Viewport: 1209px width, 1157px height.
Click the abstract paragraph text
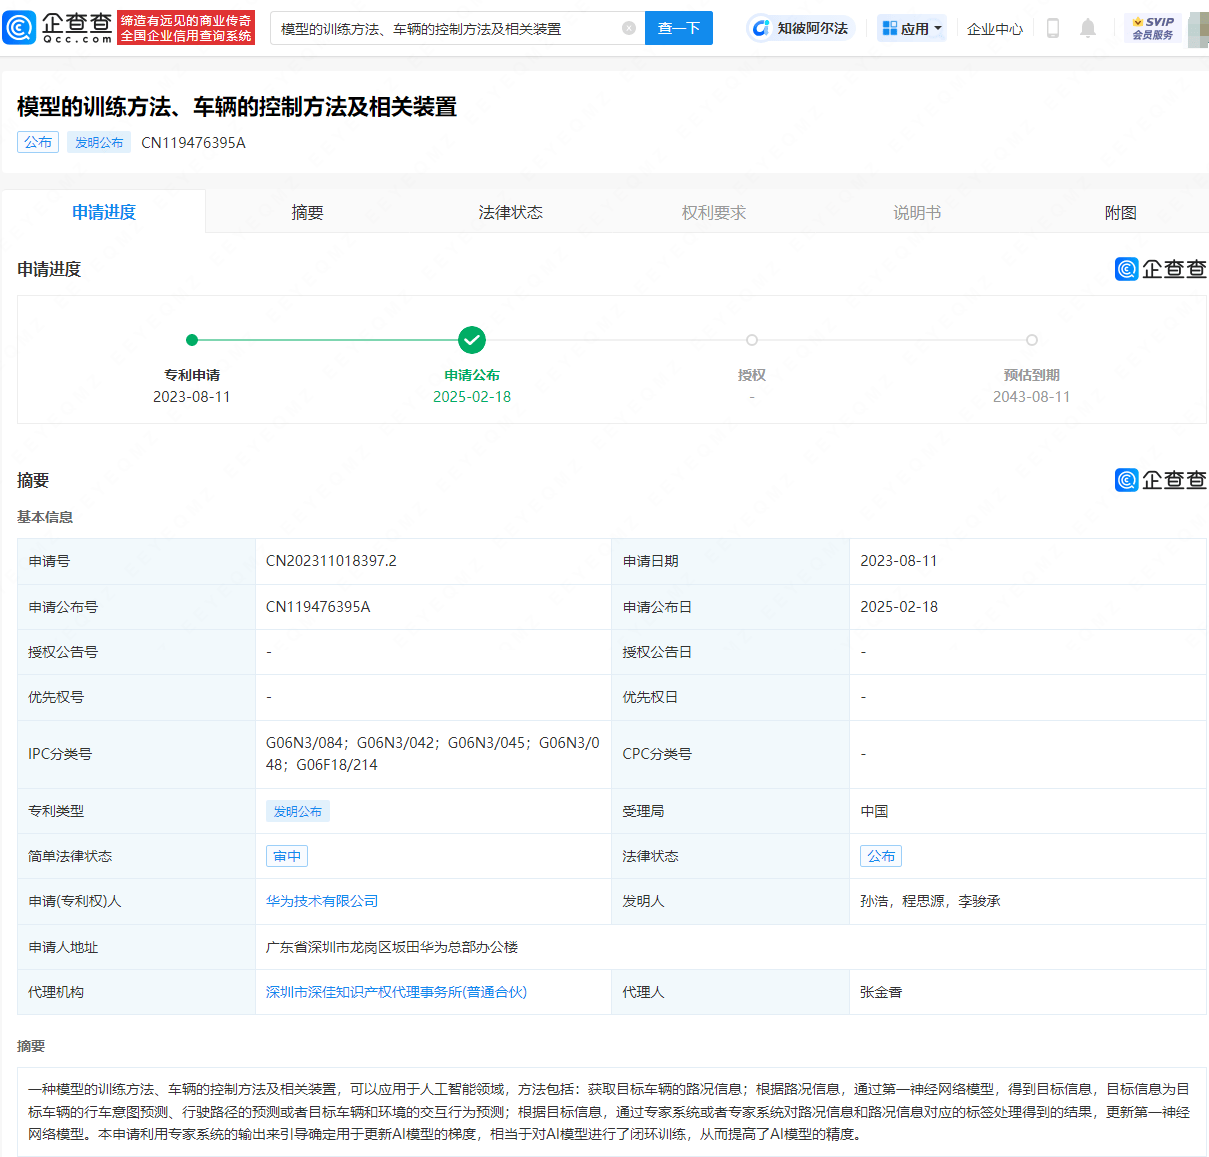pos(611,1111)
